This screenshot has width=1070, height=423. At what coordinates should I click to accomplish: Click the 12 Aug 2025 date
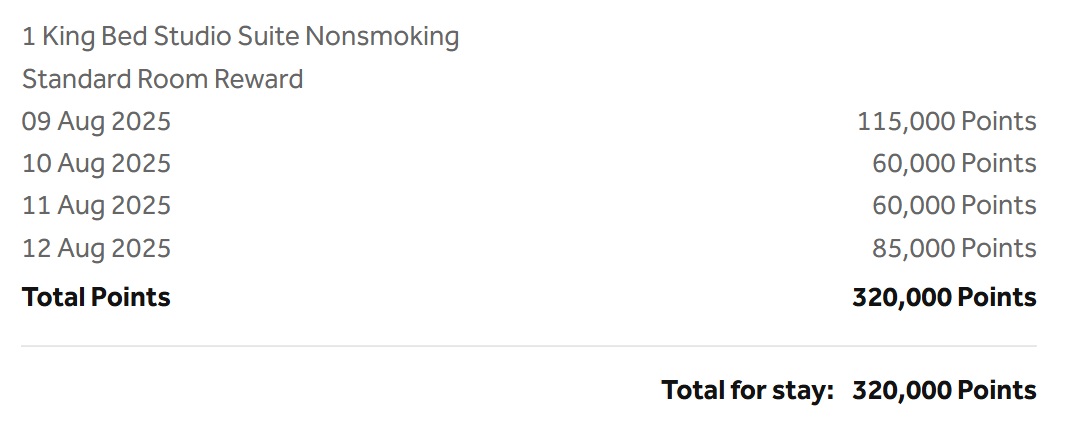(96, 248)
